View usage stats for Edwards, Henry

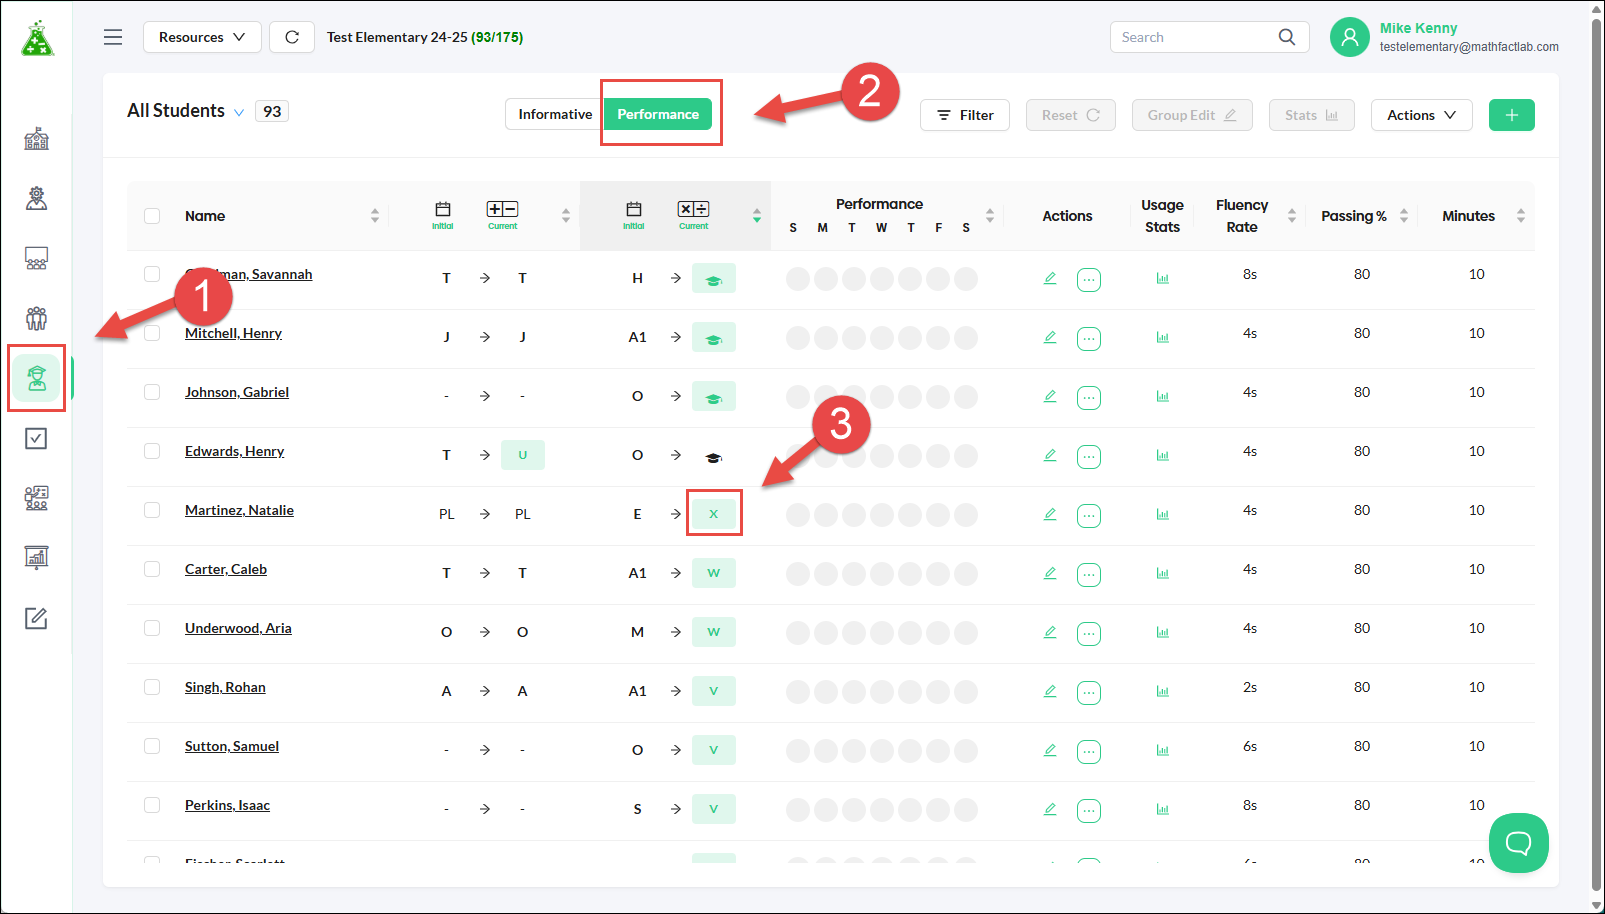1163,456
